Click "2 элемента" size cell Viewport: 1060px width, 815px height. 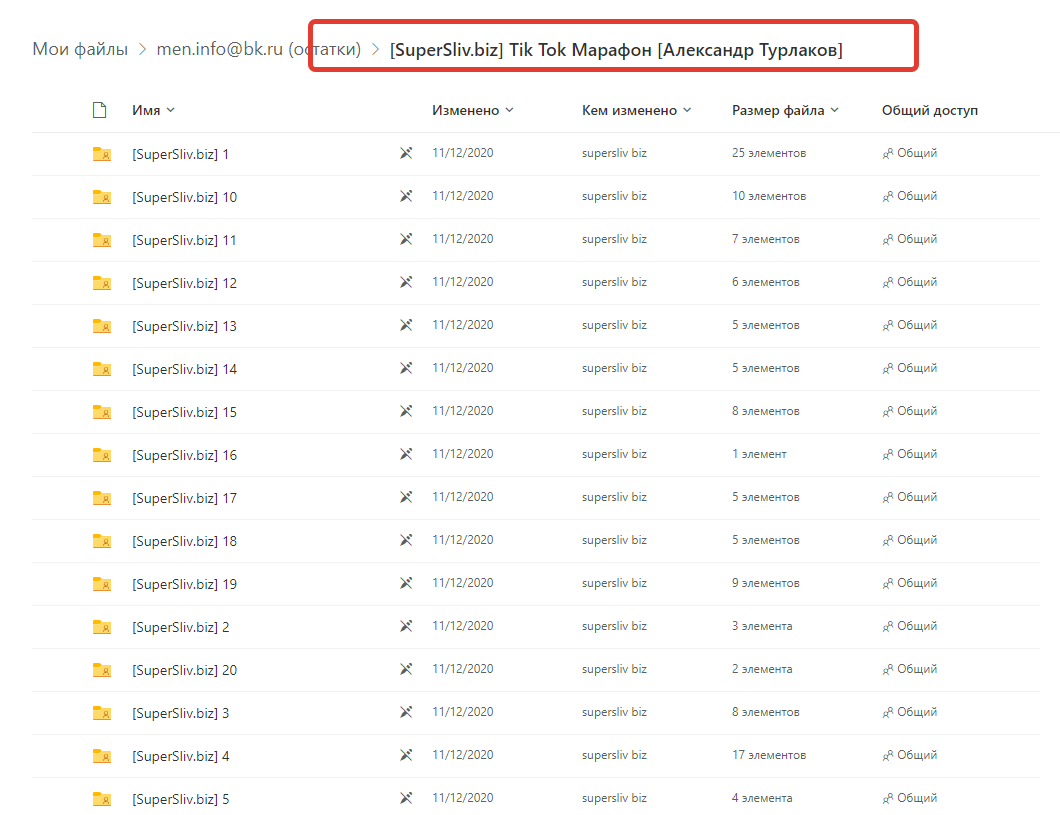(x=762, y=669)
